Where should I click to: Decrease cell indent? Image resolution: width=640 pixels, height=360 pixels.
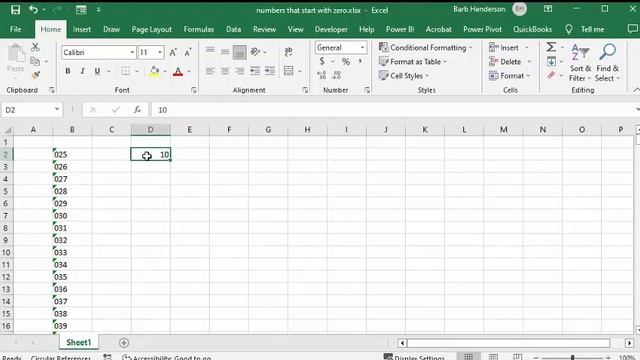tap(255, 71)
